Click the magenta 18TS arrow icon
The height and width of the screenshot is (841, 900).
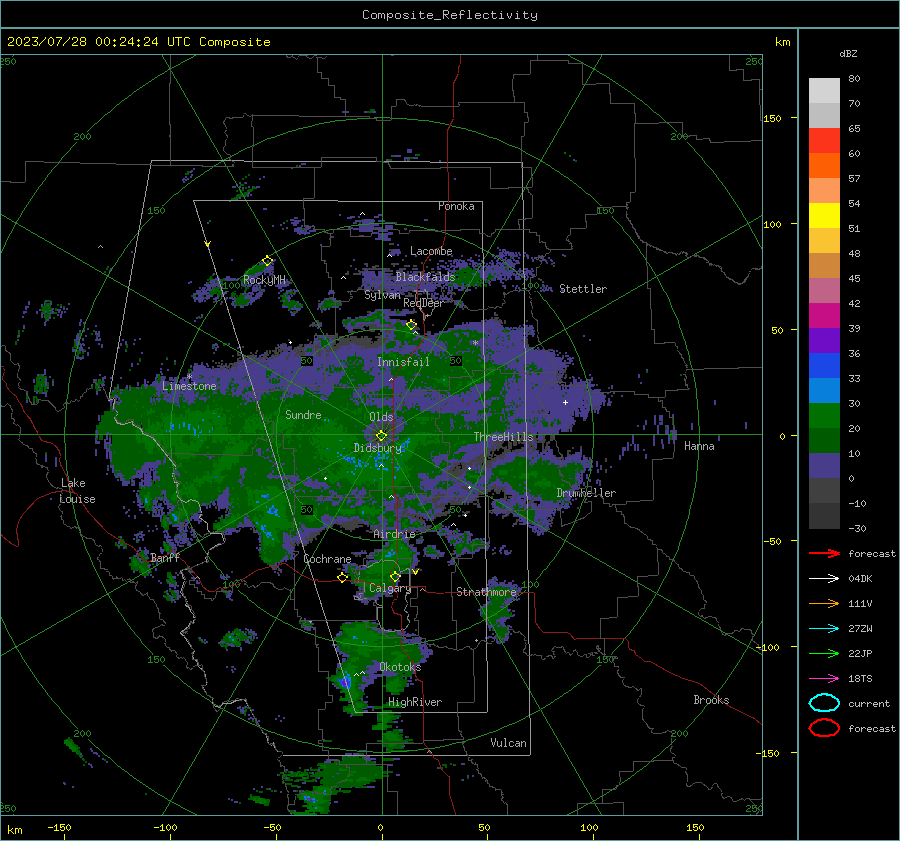824,679
